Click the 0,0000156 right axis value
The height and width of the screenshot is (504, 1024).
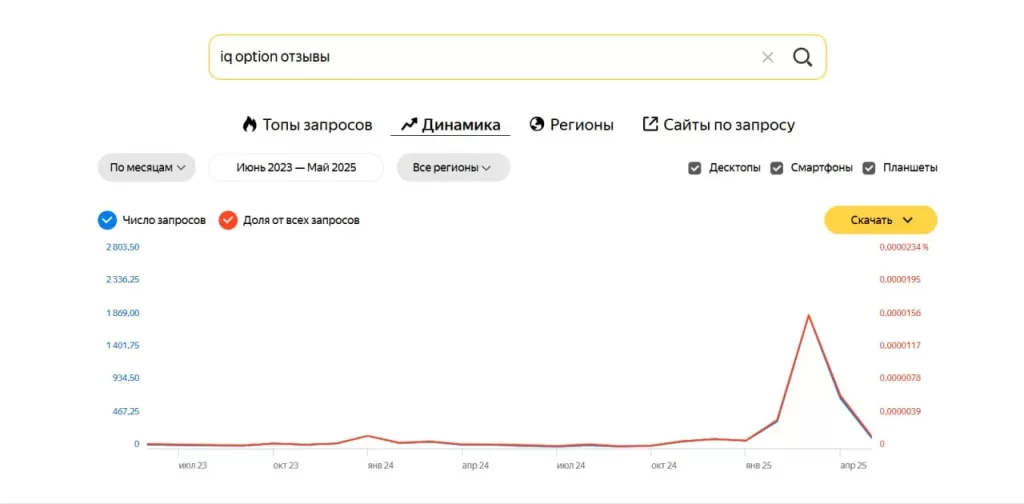click(x=900, y=313)
